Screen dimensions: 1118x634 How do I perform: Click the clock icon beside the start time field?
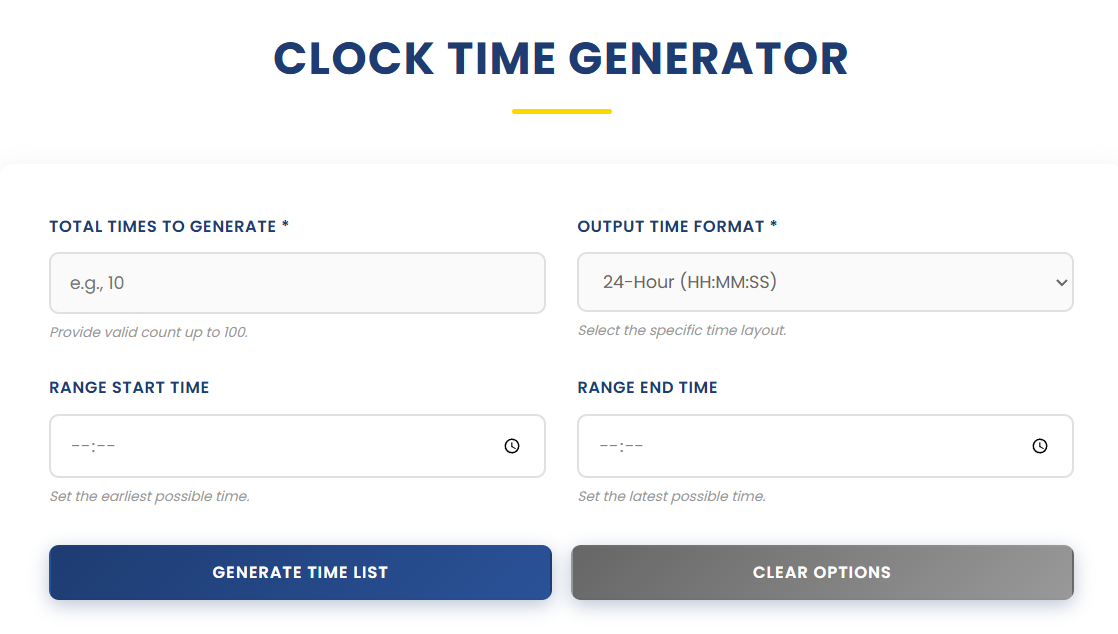[513, 446]
